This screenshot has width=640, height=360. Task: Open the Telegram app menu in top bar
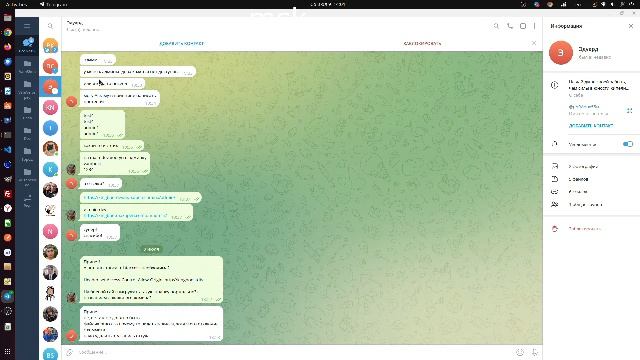[x=54, y=4]
